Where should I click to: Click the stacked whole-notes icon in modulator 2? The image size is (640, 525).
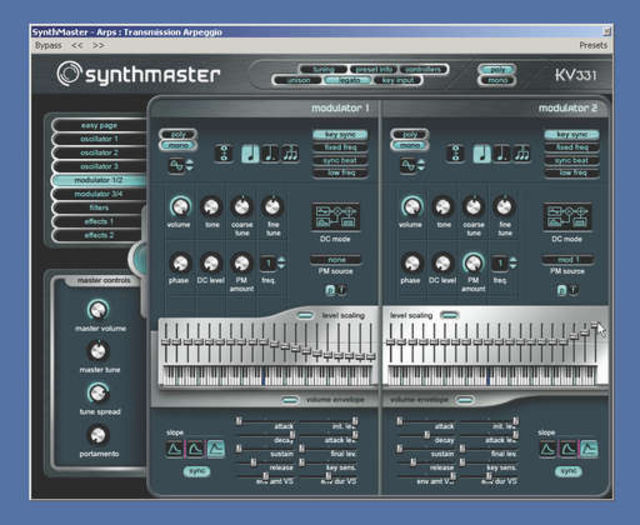(x=456, y=154)
